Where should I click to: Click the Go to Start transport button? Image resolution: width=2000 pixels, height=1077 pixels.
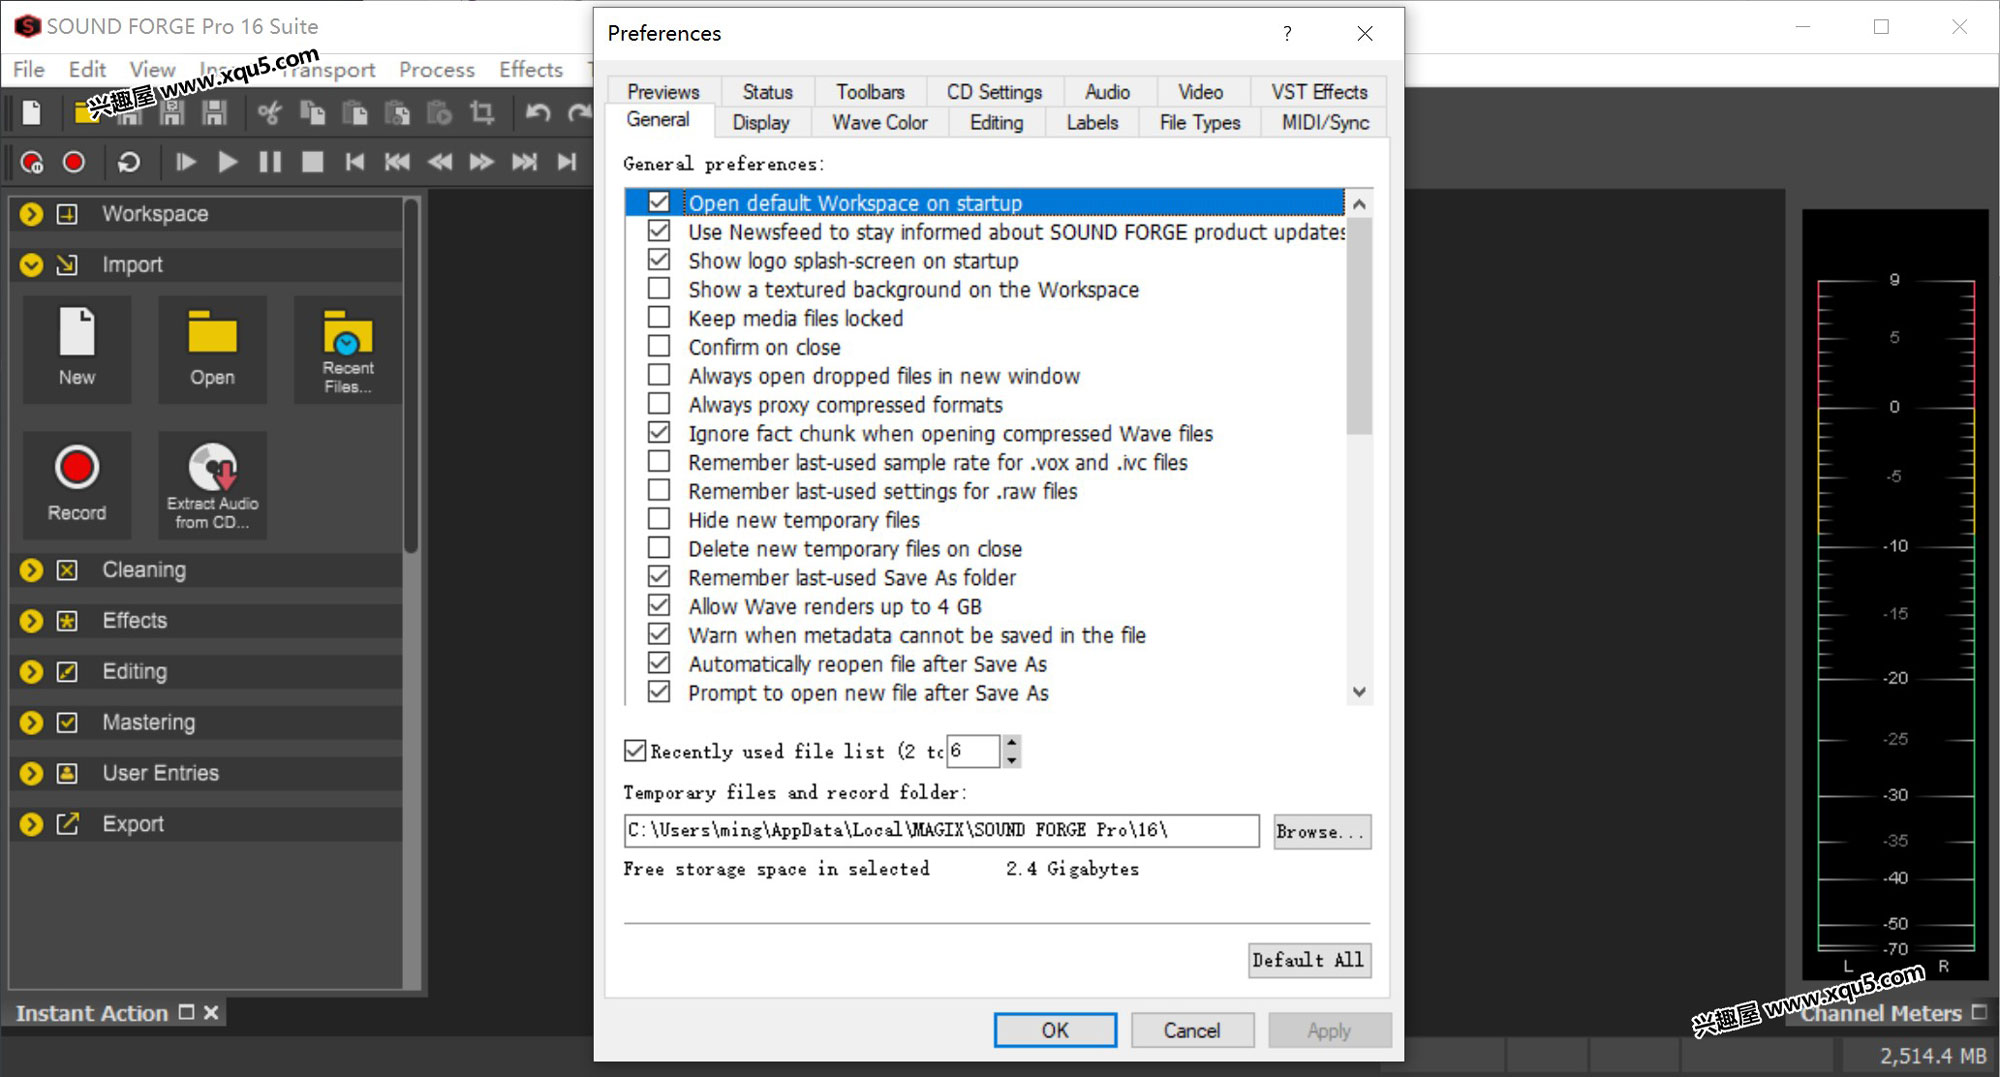pyautogui.click(x=354, y=162)
